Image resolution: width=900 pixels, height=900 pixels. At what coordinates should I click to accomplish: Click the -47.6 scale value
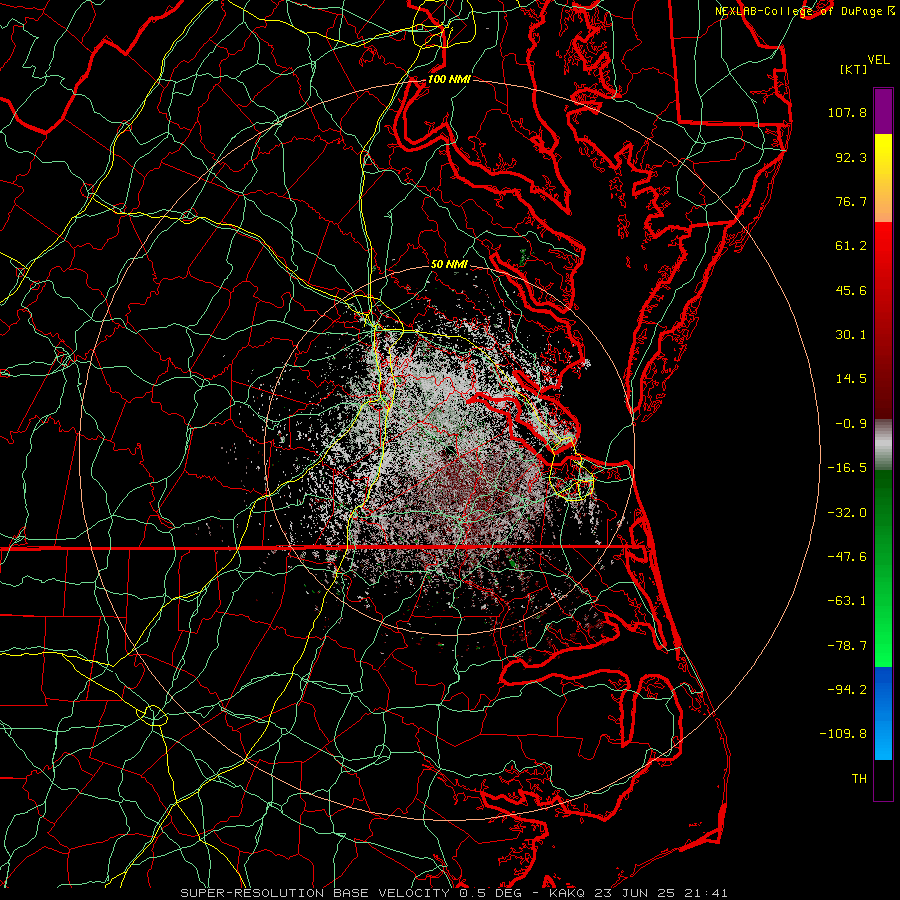pyautogui.click(x=847, y=557)
